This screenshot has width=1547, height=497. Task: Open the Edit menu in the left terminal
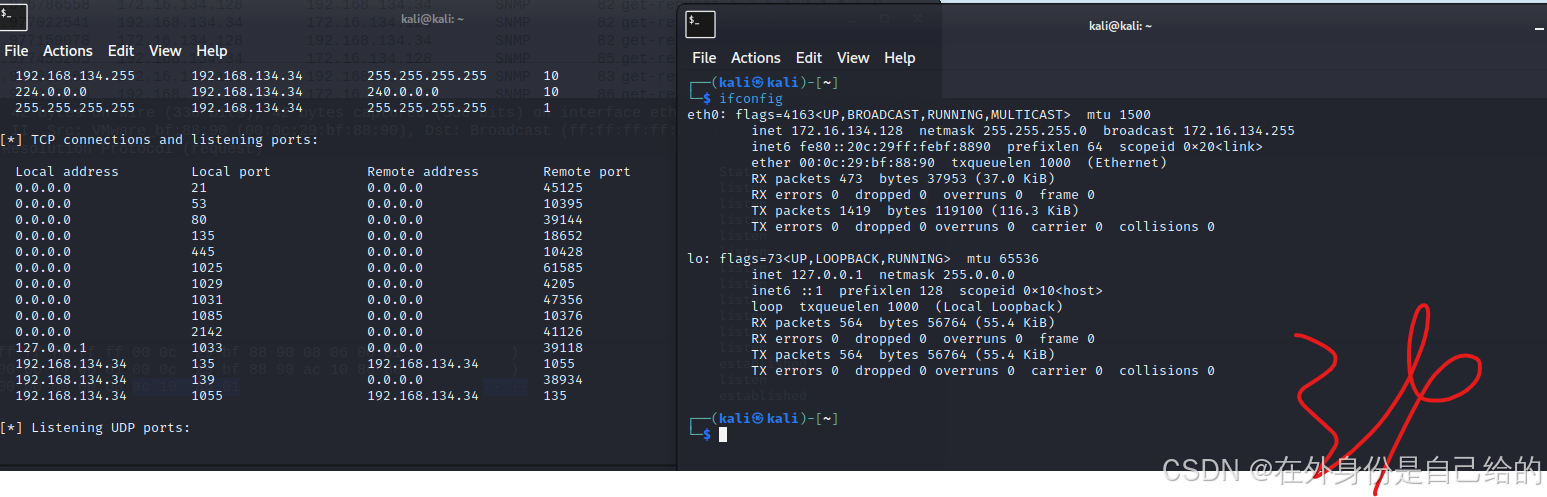[121, 51]
